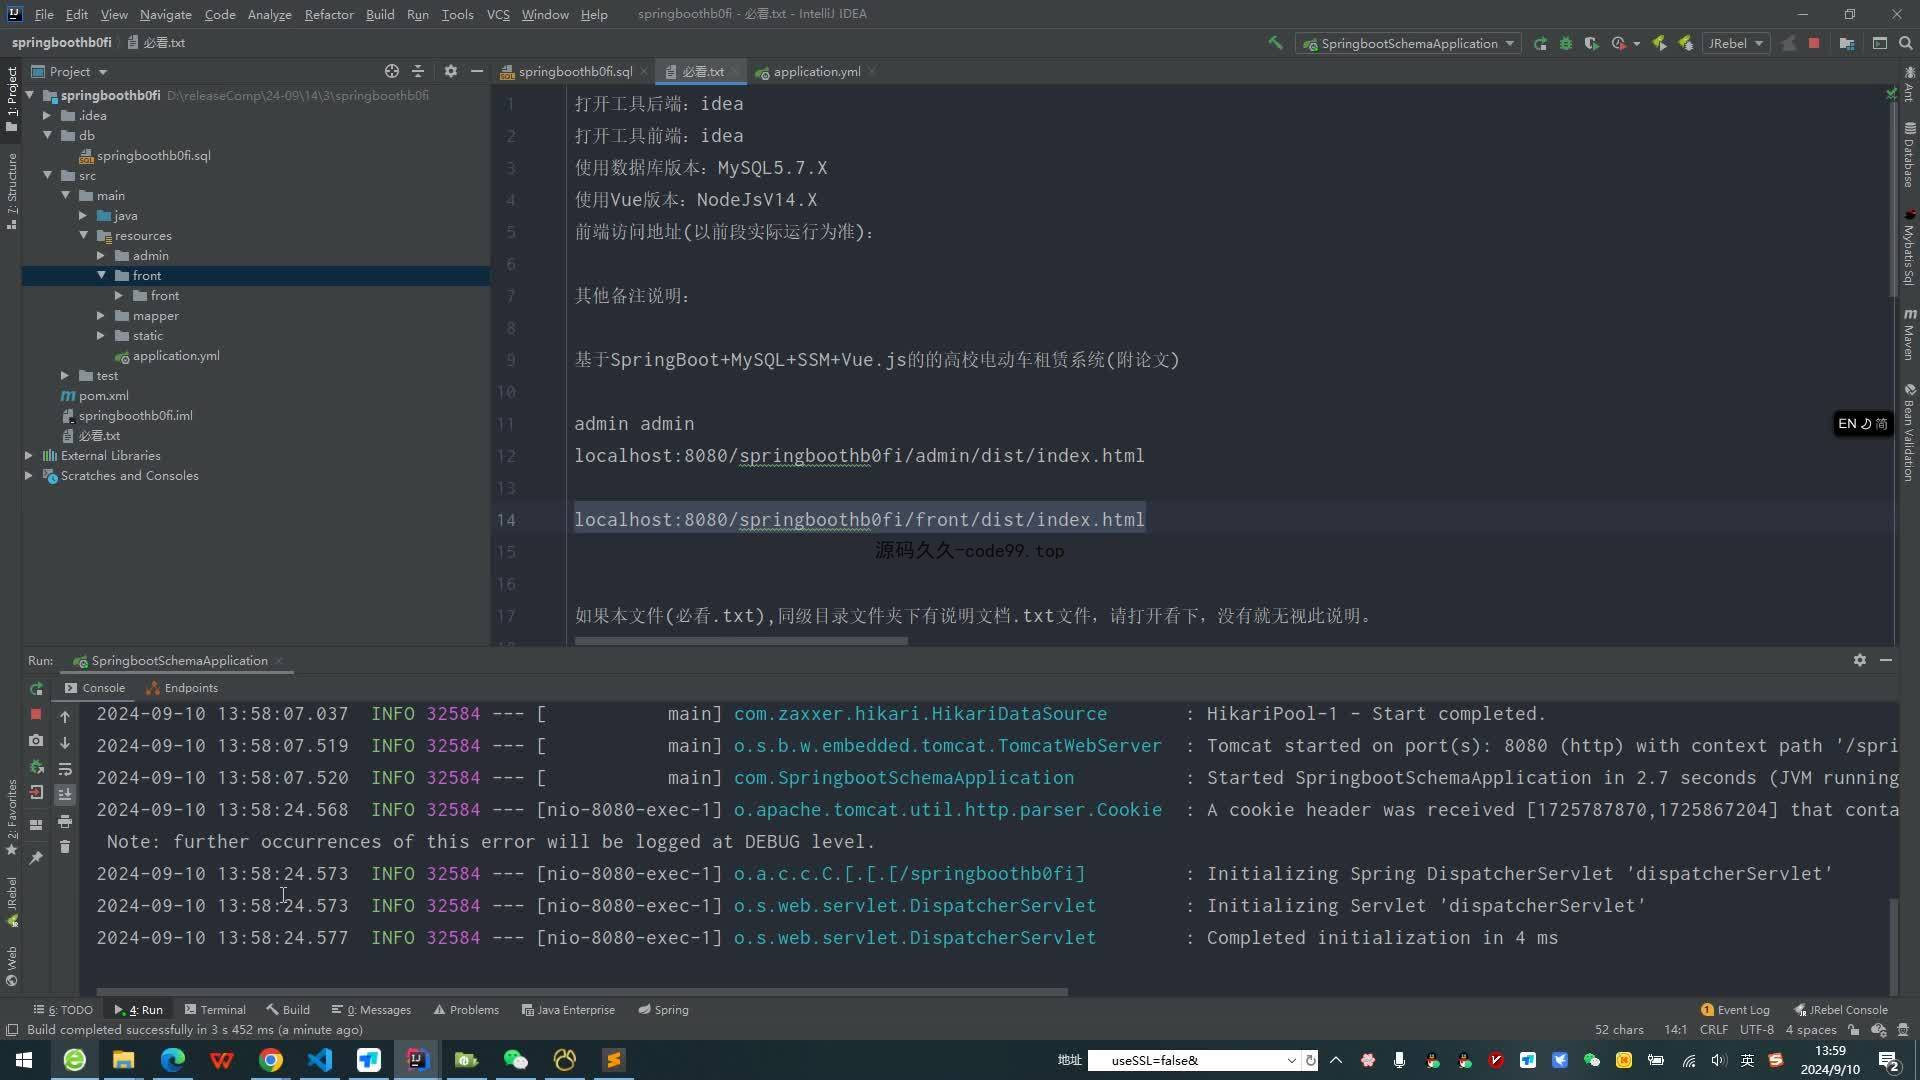Expand the java folder
The width and height of the screenshot is (1920, 1080).
[x=83, y=215]
